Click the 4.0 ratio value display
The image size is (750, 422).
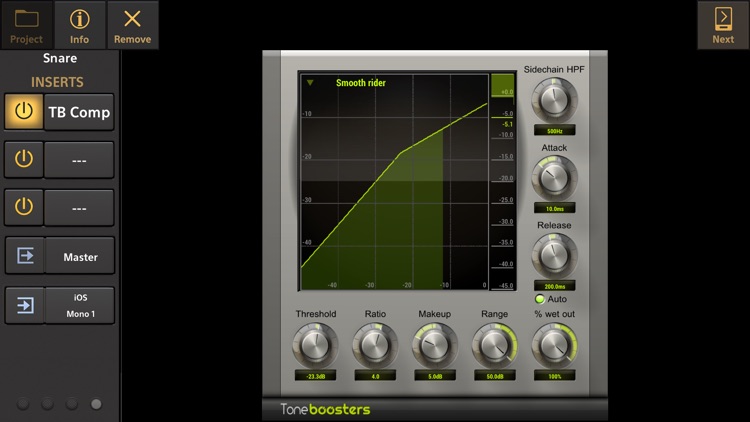(x=375, y=376)
